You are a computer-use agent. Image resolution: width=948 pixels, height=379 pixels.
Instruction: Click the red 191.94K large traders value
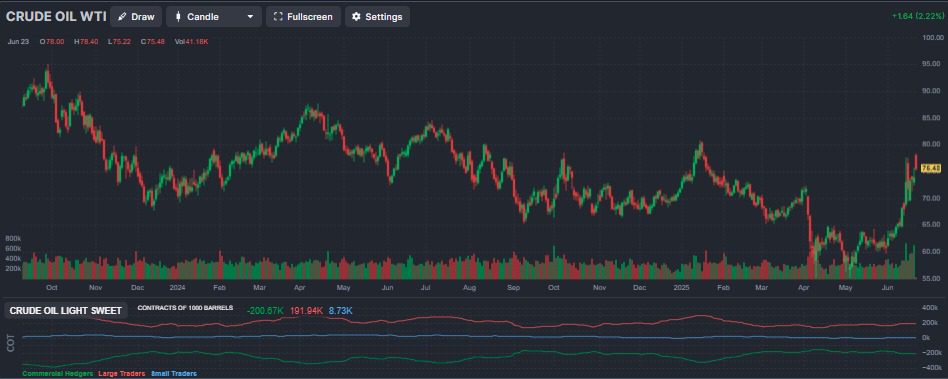(x=307, y=311)
